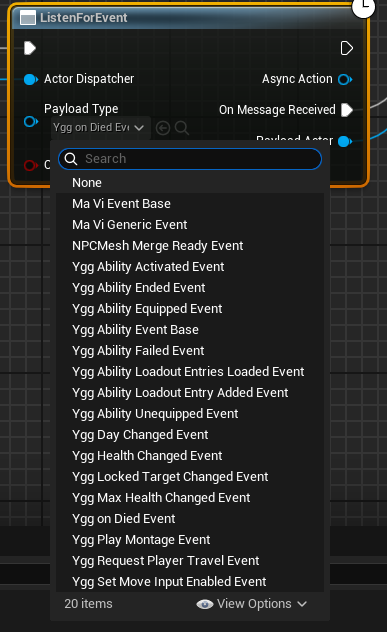Select Ygg on Died Event in list
The width and height of the screenshot is (387, 632).
pos(190,518)
